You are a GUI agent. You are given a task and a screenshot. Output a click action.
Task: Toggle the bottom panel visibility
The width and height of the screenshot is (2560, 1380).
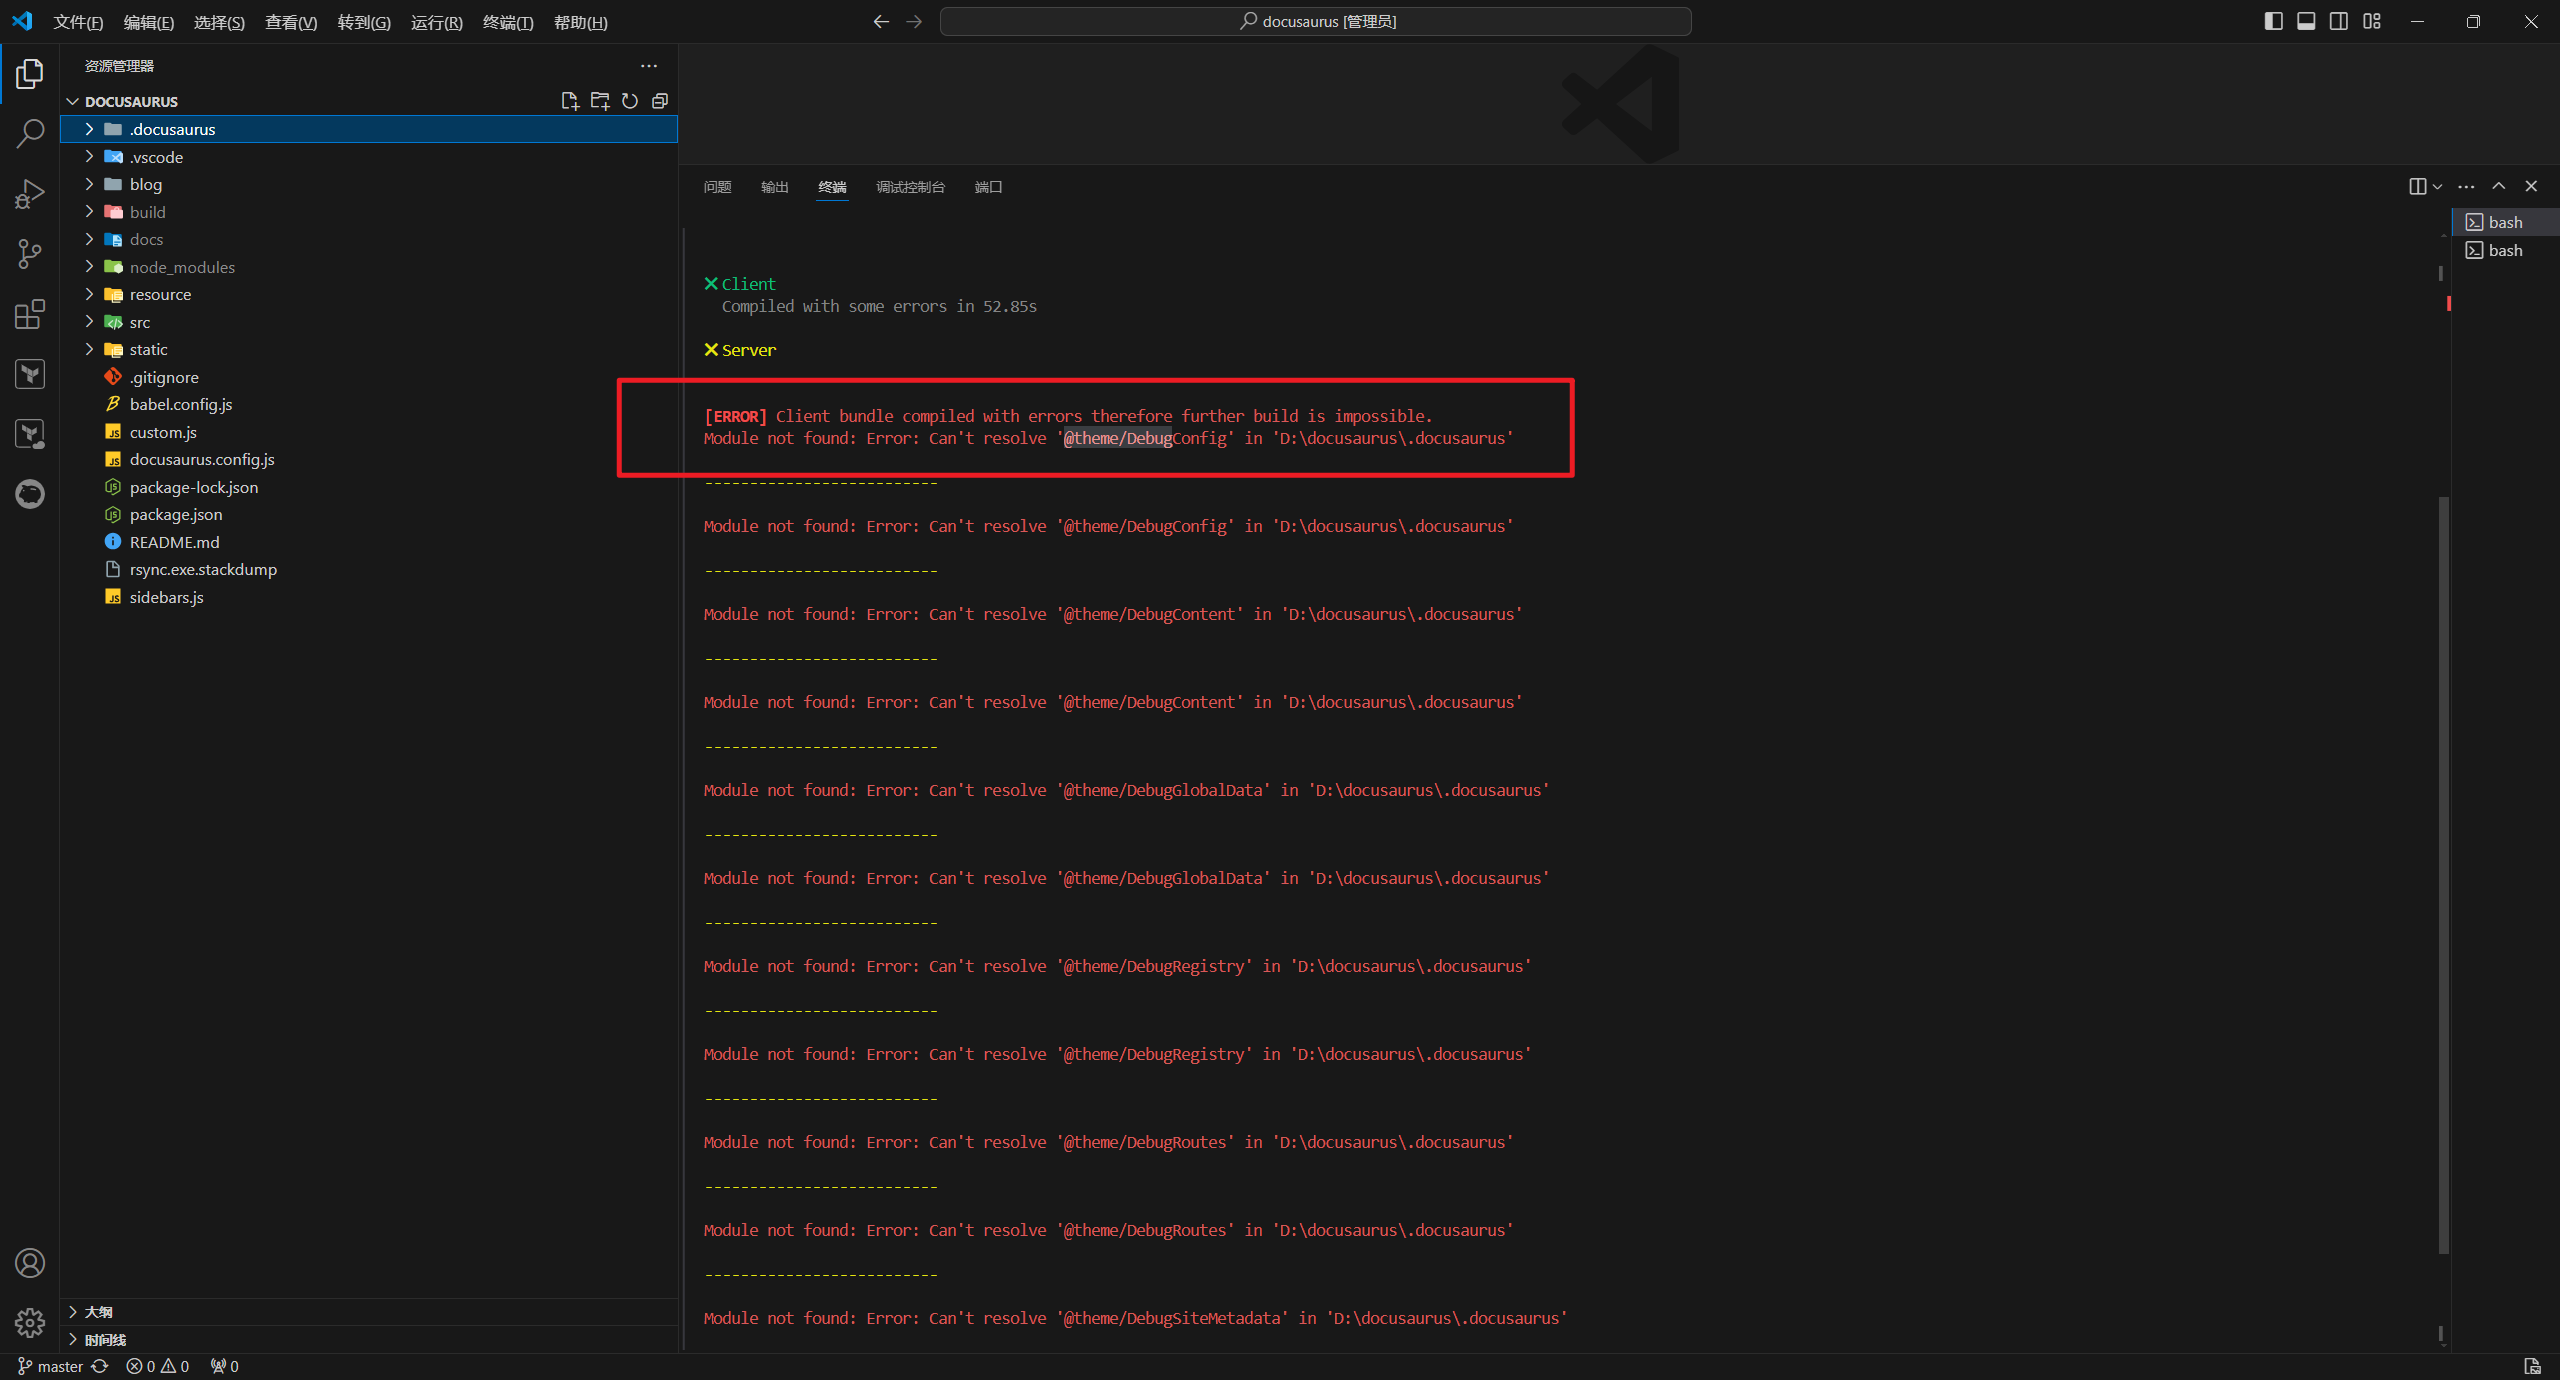[x=2306, y=21]
